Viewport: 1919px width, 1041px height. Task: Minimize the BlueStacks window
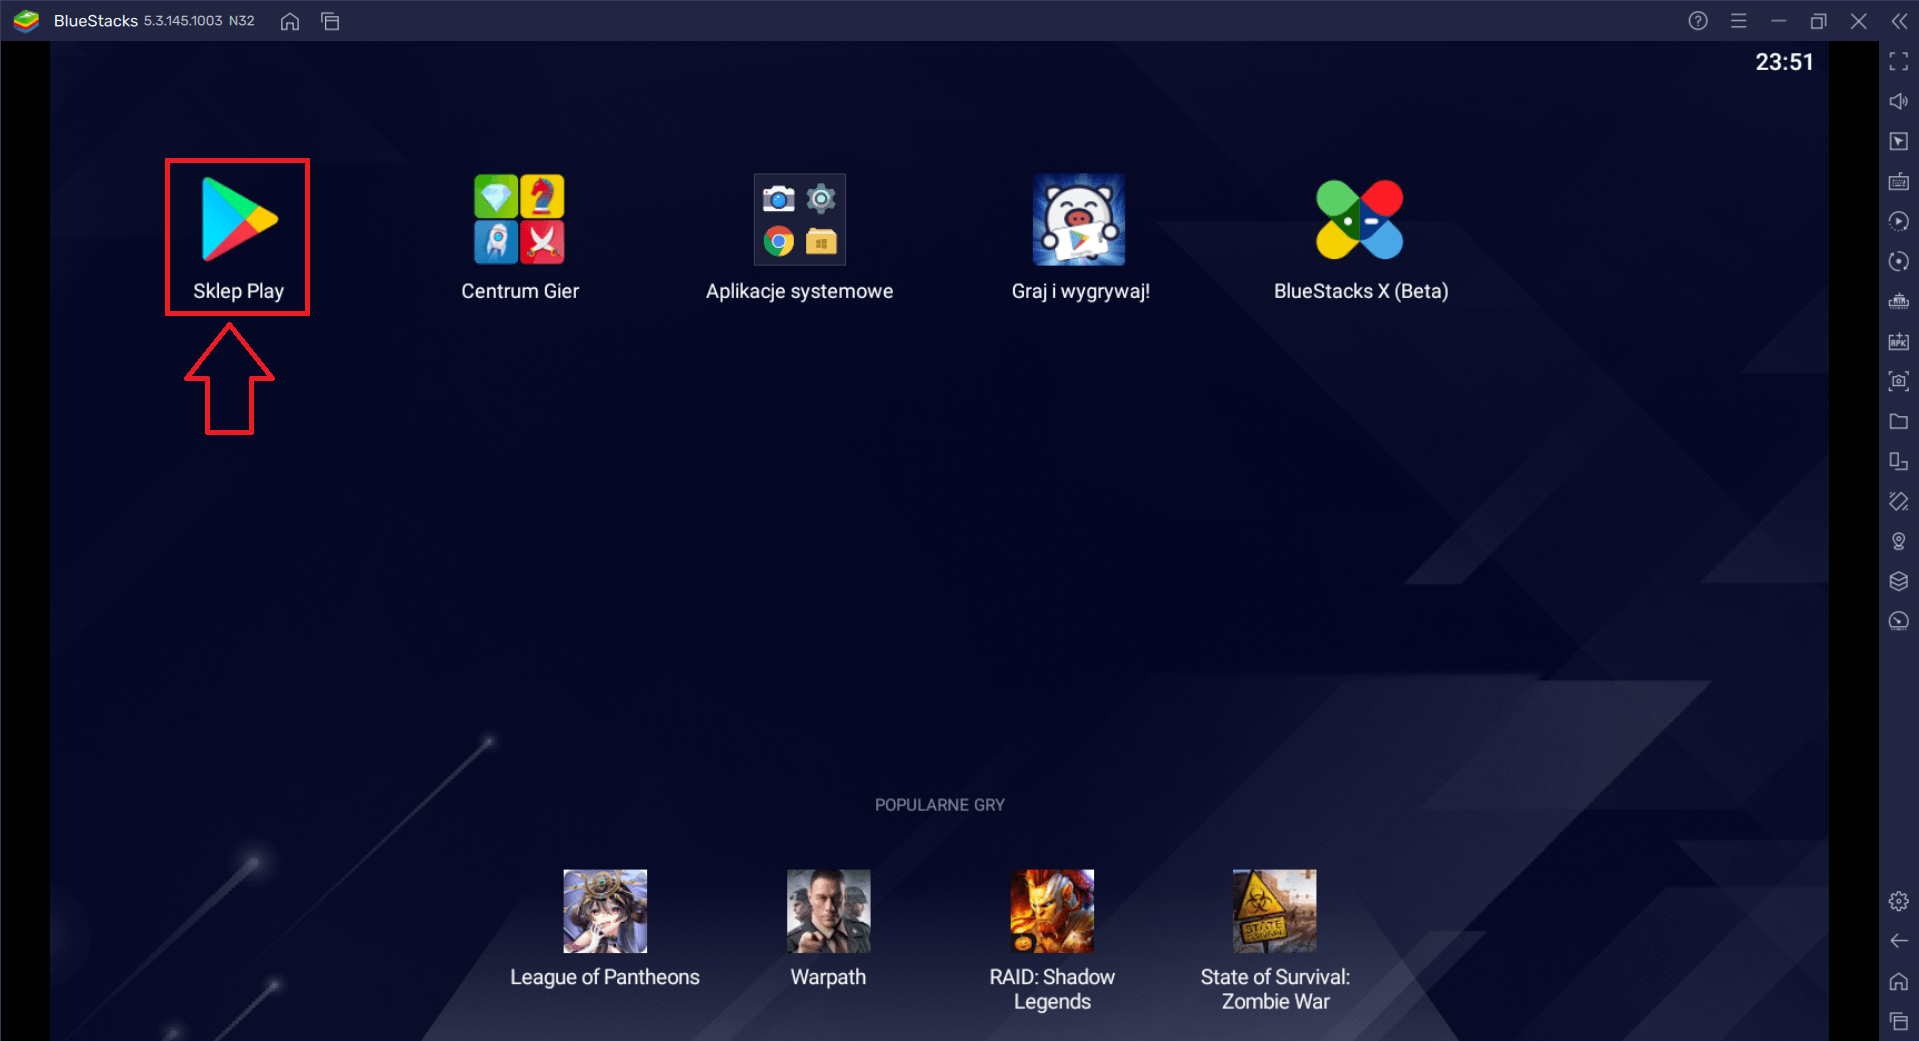click(1779, 21)
